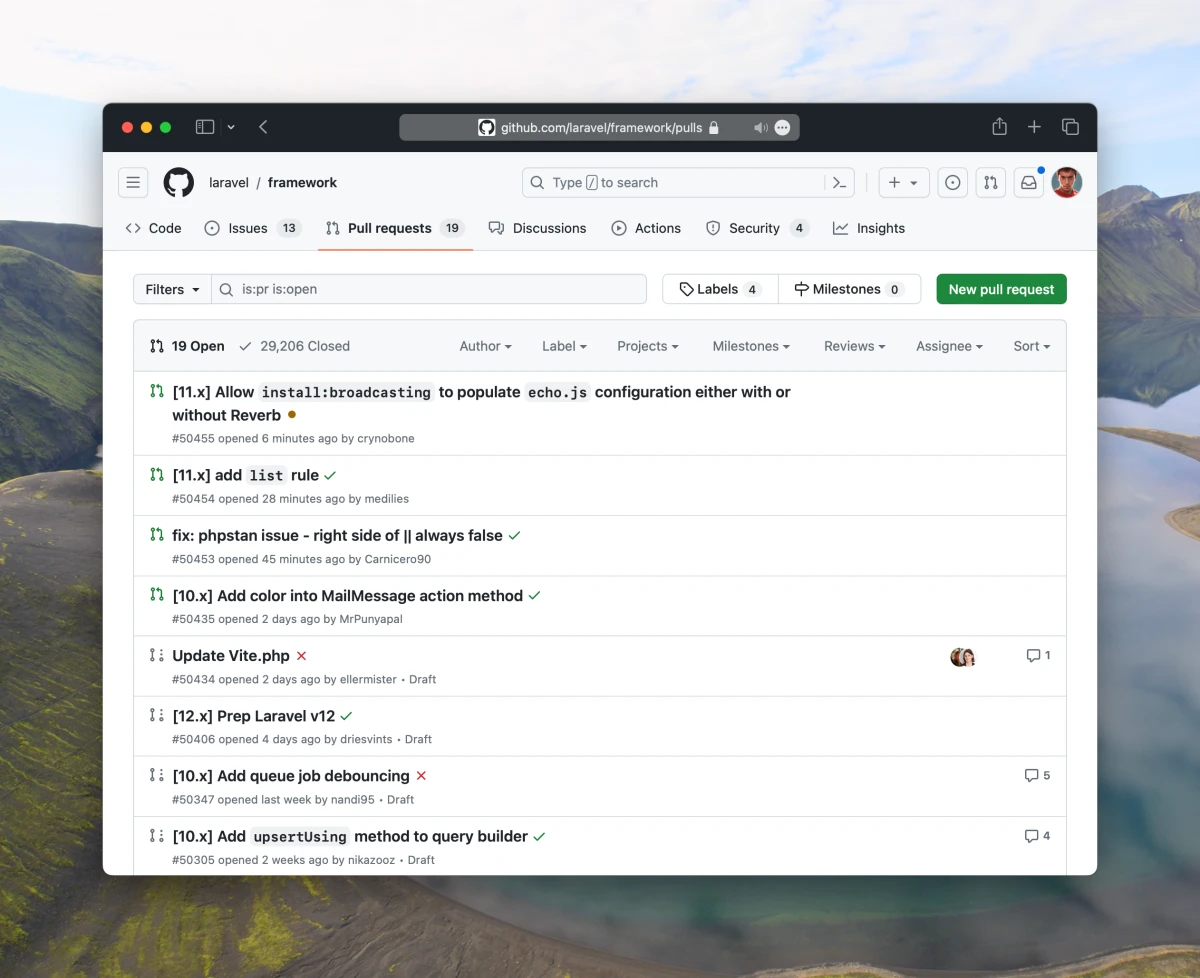Open the Milestones 0 button
Screen dimensions: 1200x978
point(848,289)
